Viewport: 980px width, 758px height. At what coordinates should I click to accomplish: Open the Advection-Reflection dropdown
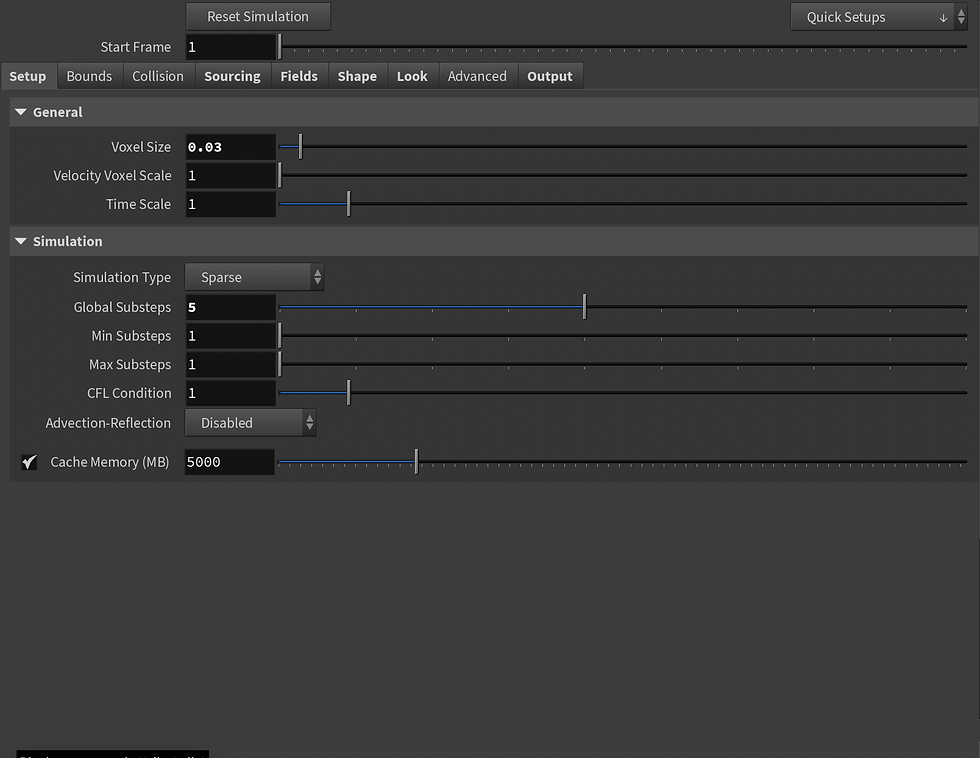coord(251,423)
